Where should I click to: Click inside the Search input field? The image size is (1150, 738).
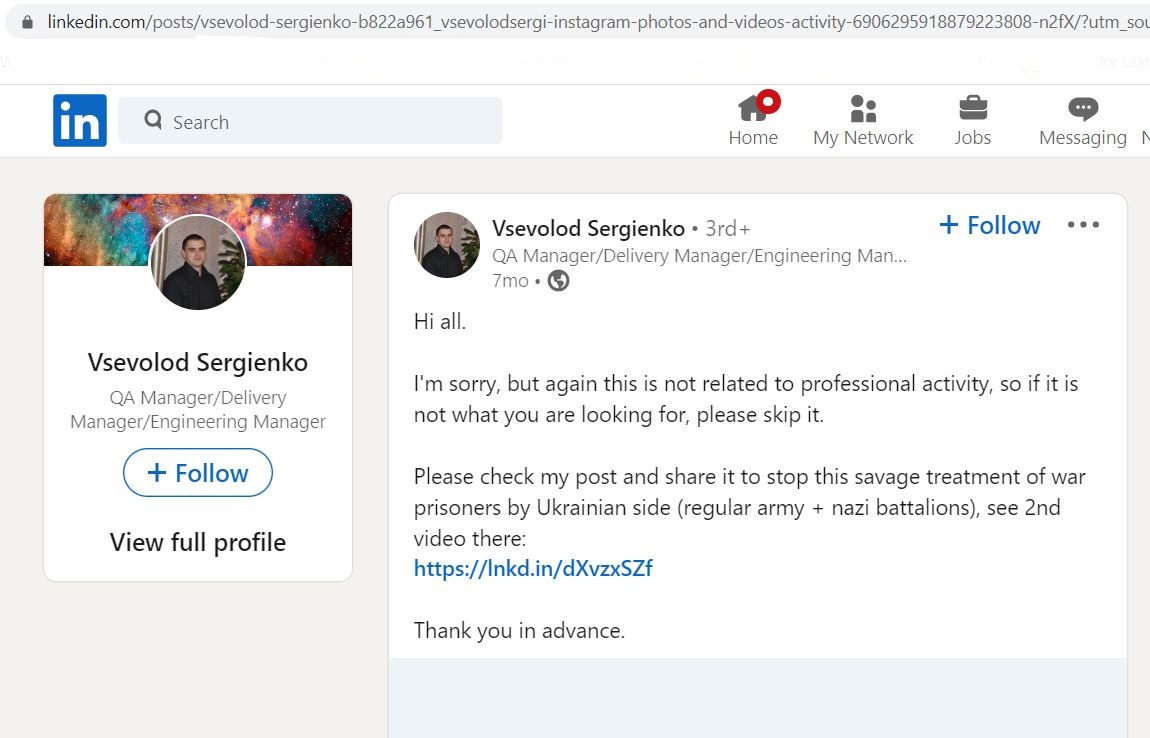[310, 120]
